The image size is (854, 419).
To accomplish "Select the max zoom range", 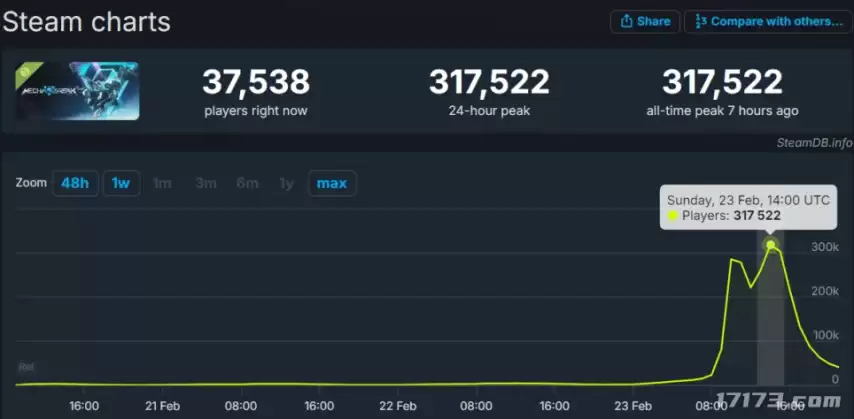I will click(331, 184).
